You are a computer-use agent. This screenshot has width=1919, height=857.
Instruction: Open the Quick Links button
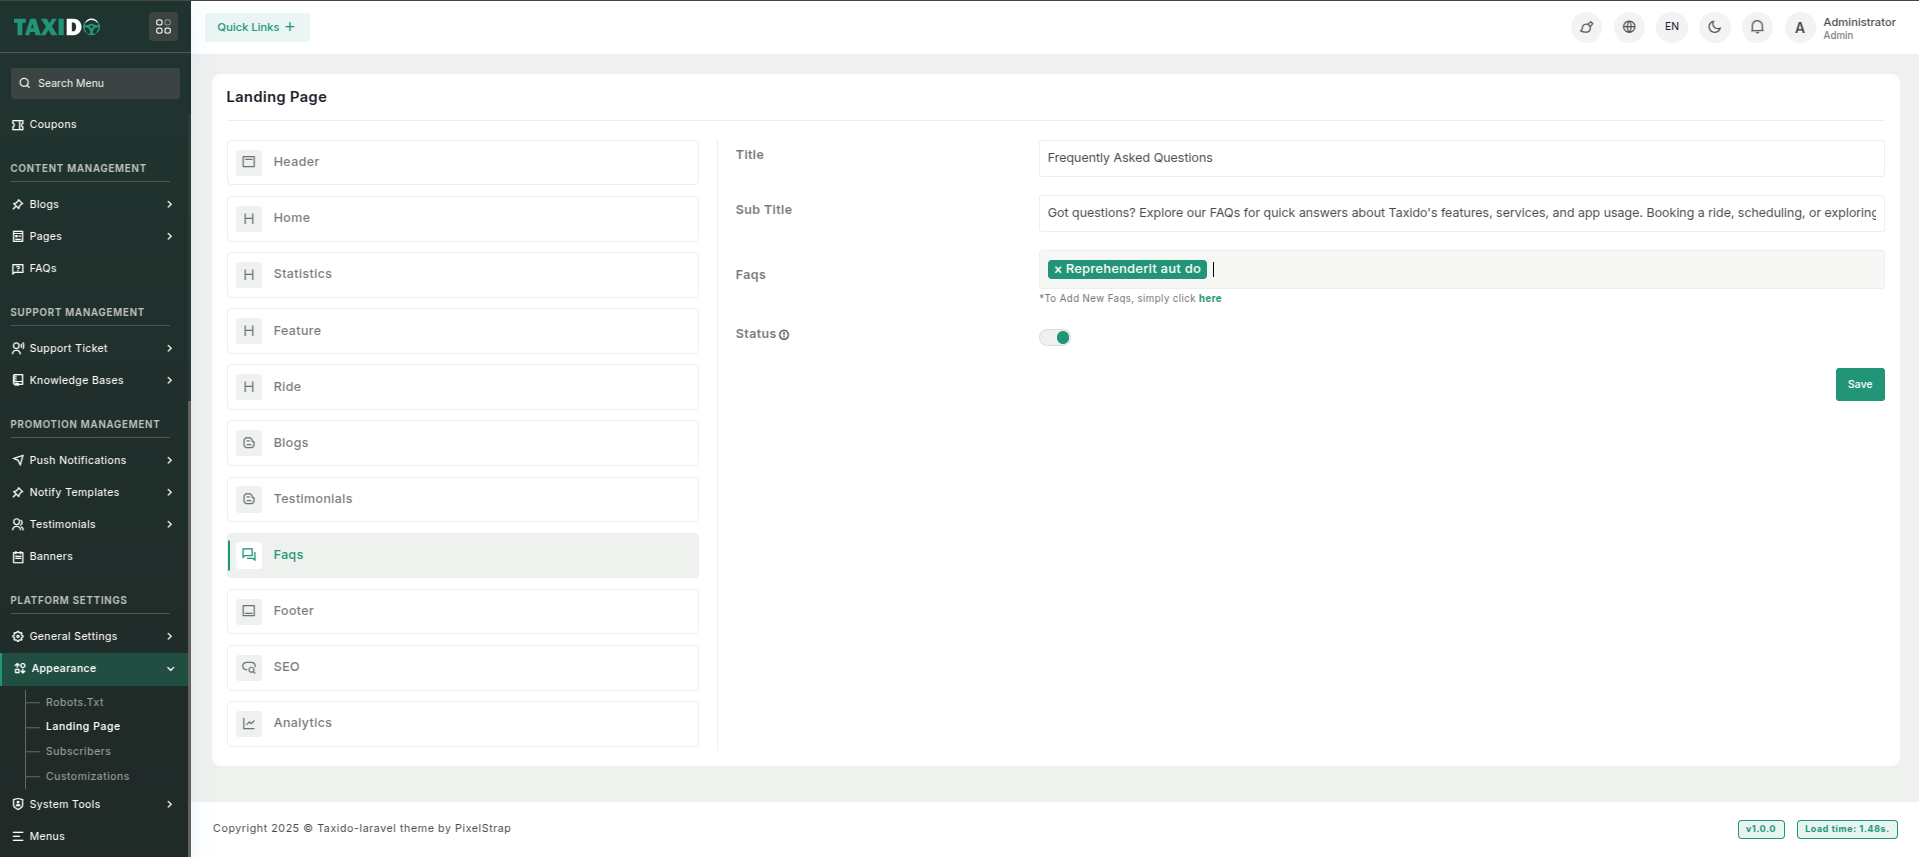point(257,27)
